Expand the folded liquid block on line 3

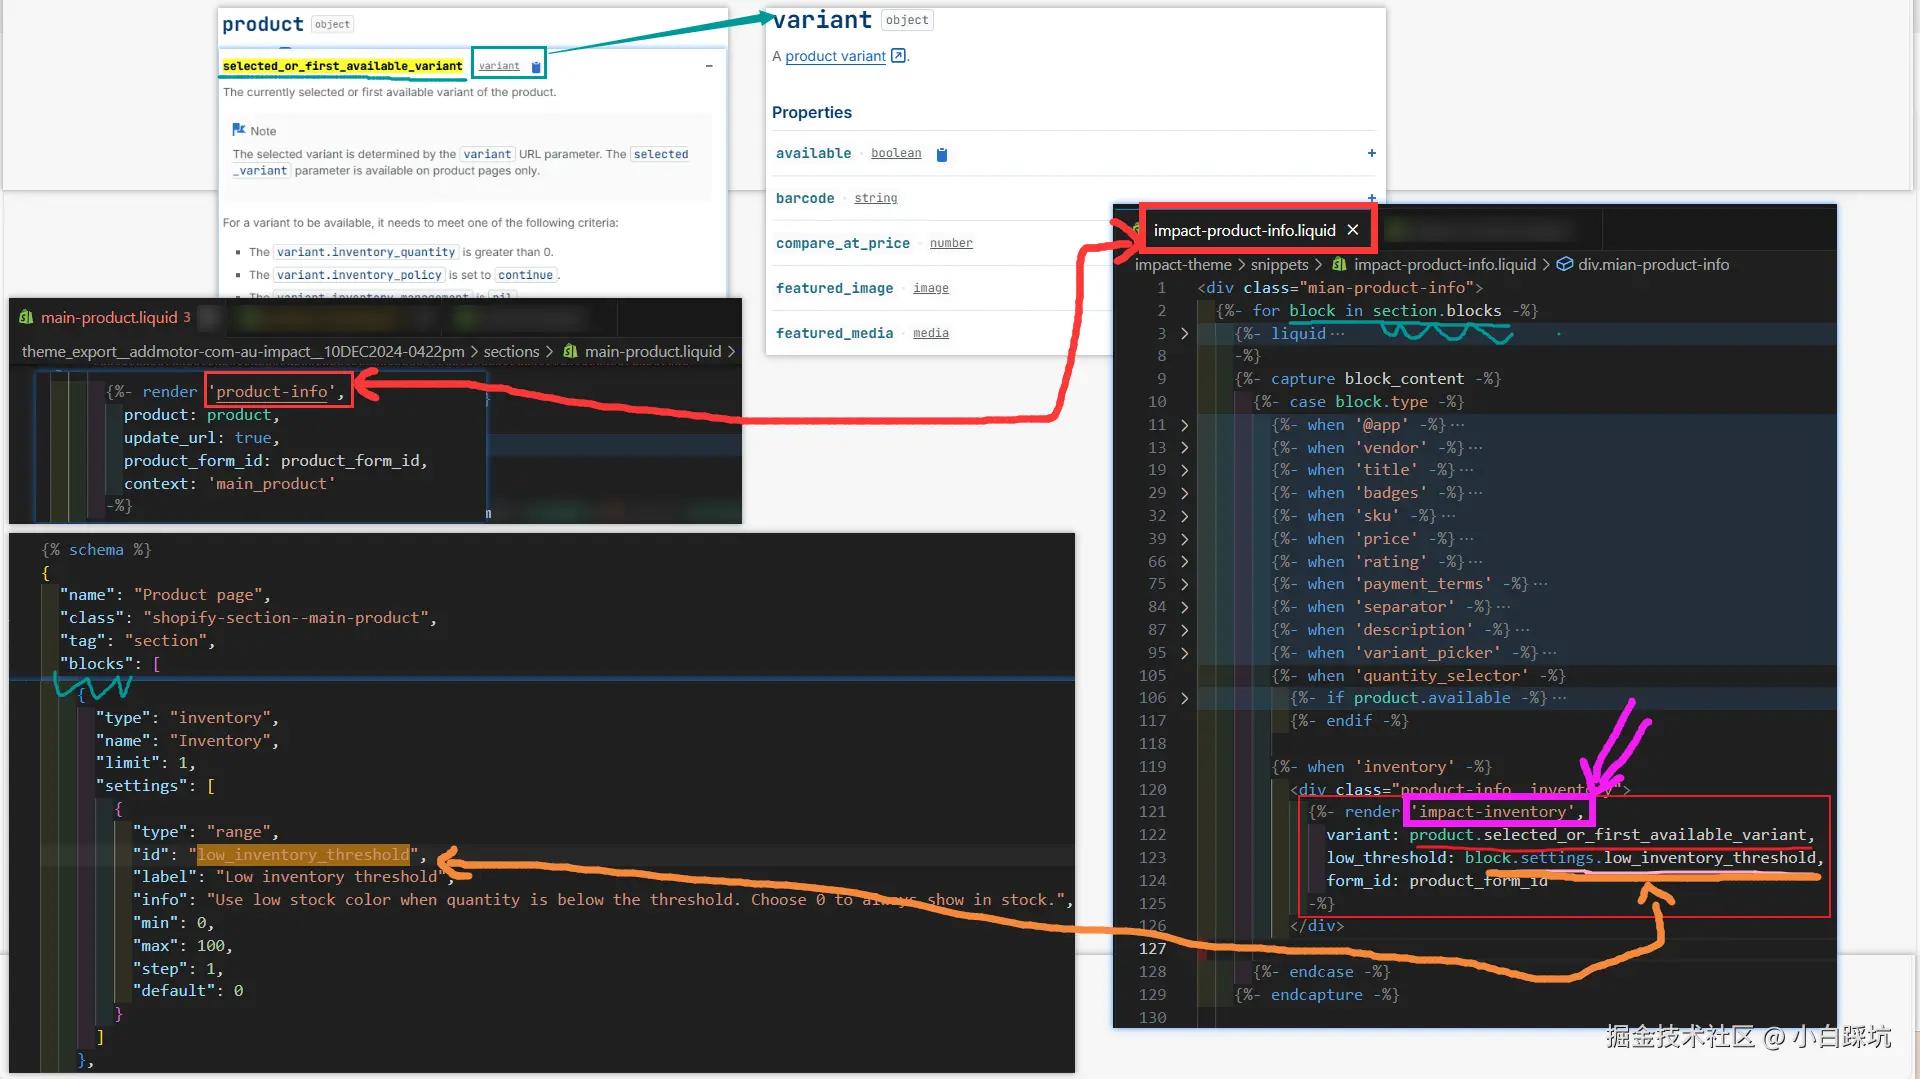click(x=1185, y=334)
